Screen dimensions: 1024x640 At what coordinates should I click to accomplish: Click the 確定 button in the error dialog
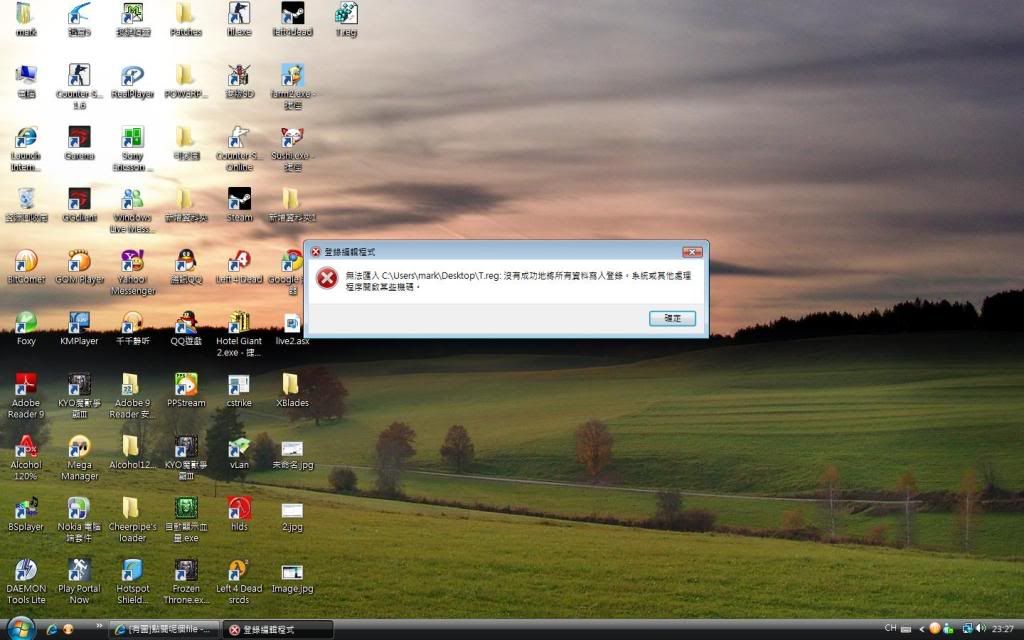(672, 318)
